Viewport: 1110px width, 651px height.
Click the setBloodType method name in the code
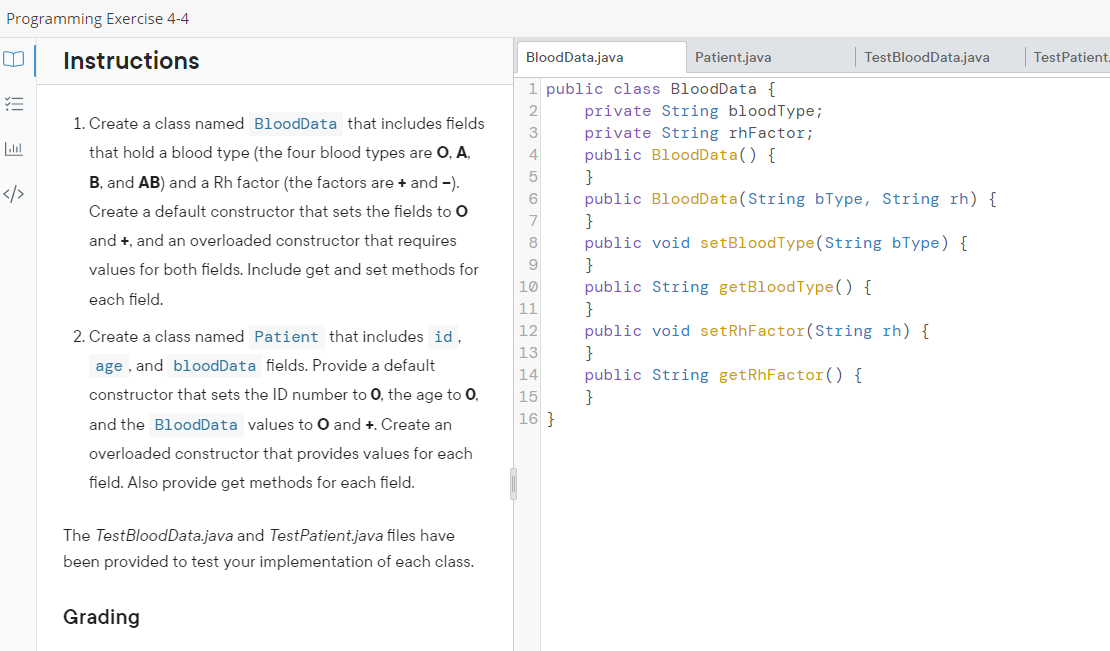click(x=756, y=242)
